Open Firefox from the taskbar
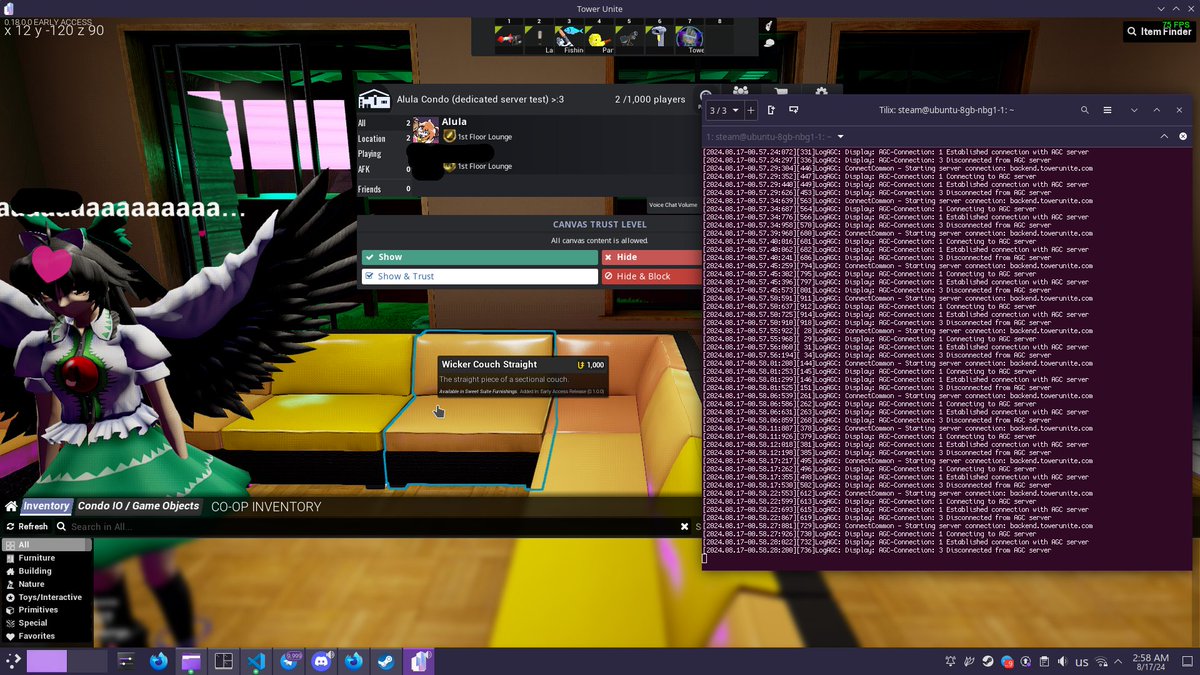The width and height of the screenshot is (1200, 675). [158, 660]
